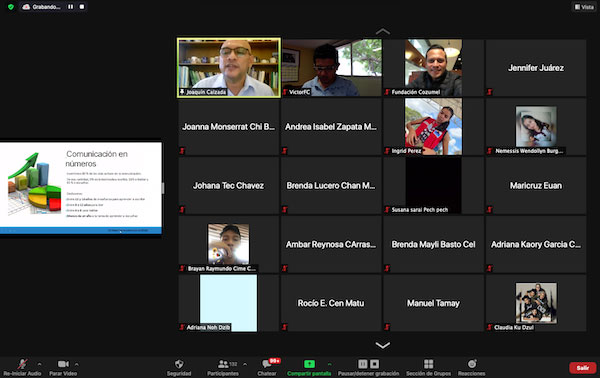
Task: Click the red Salir button
Action: [x=582, y=368]
